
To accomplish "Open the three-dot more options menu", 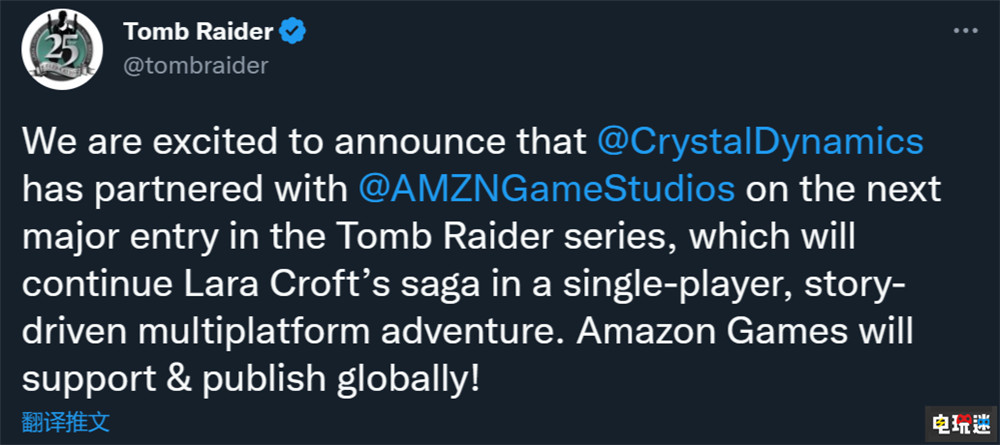I will pyautogui.click(x=967, y=31).
